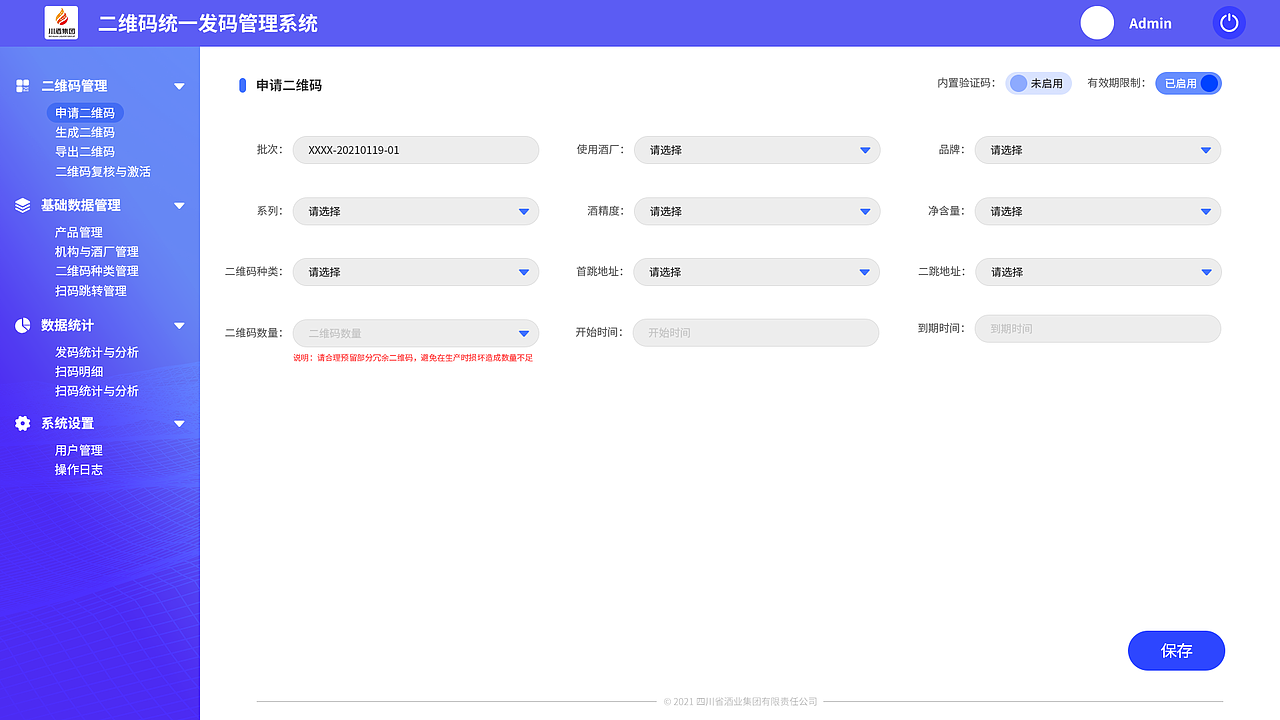Click the 二维码管理 grid icon in sidebar
The image size is (1280, 720).
21,86
